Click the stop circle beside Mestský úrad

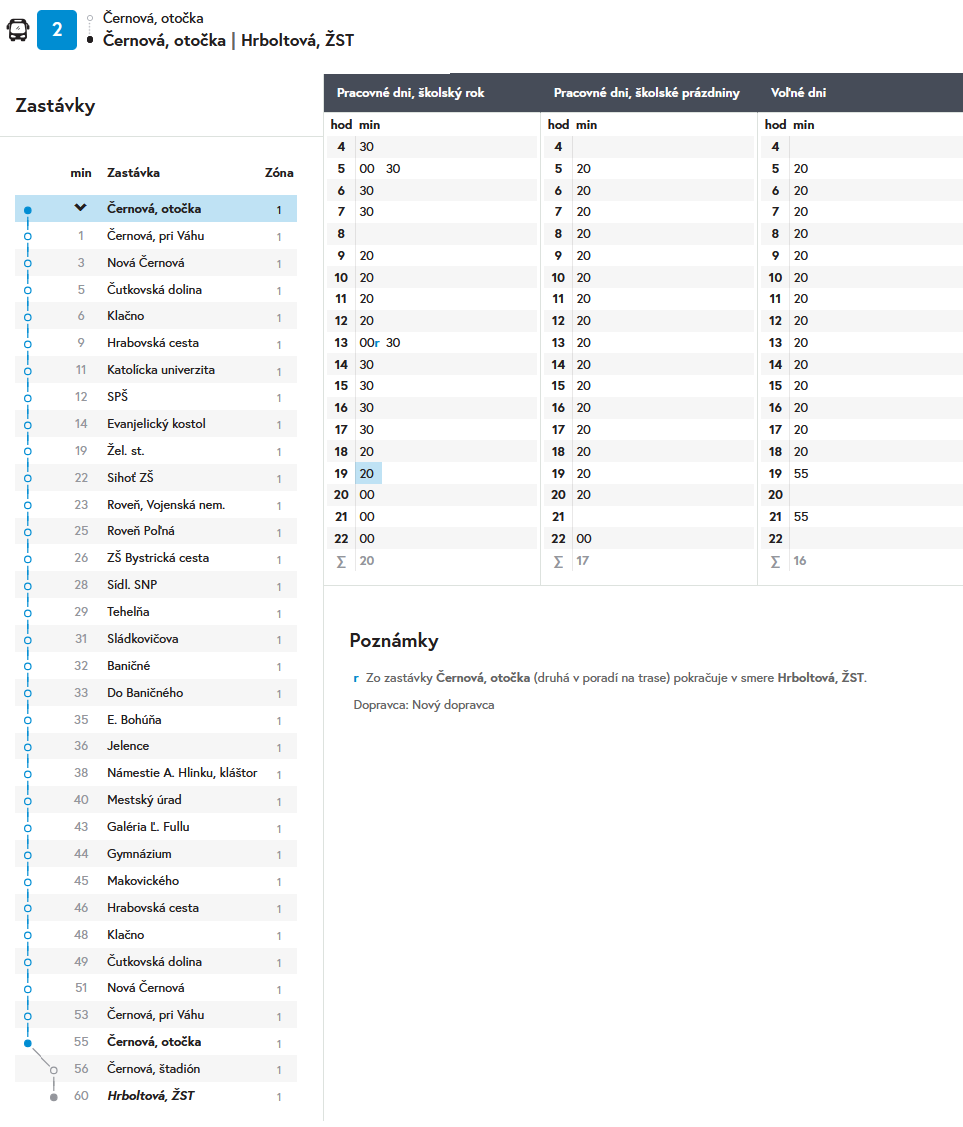[28, 801]
